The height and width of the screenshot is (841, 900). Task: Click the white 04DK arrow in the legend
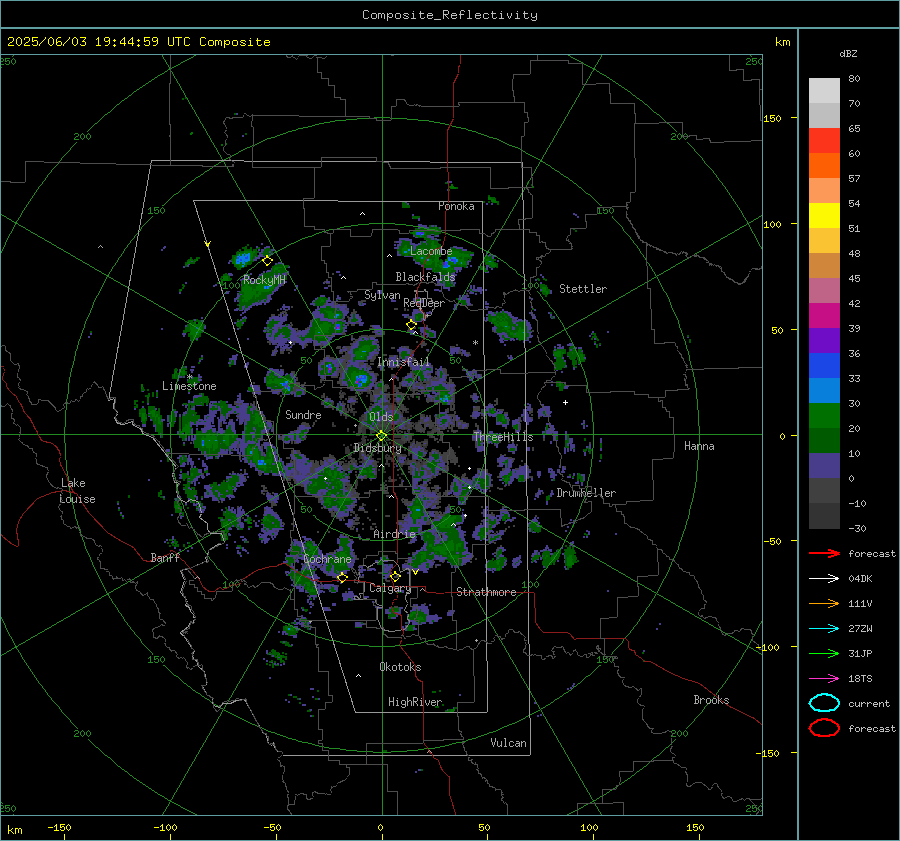click(x=824, y=579)
